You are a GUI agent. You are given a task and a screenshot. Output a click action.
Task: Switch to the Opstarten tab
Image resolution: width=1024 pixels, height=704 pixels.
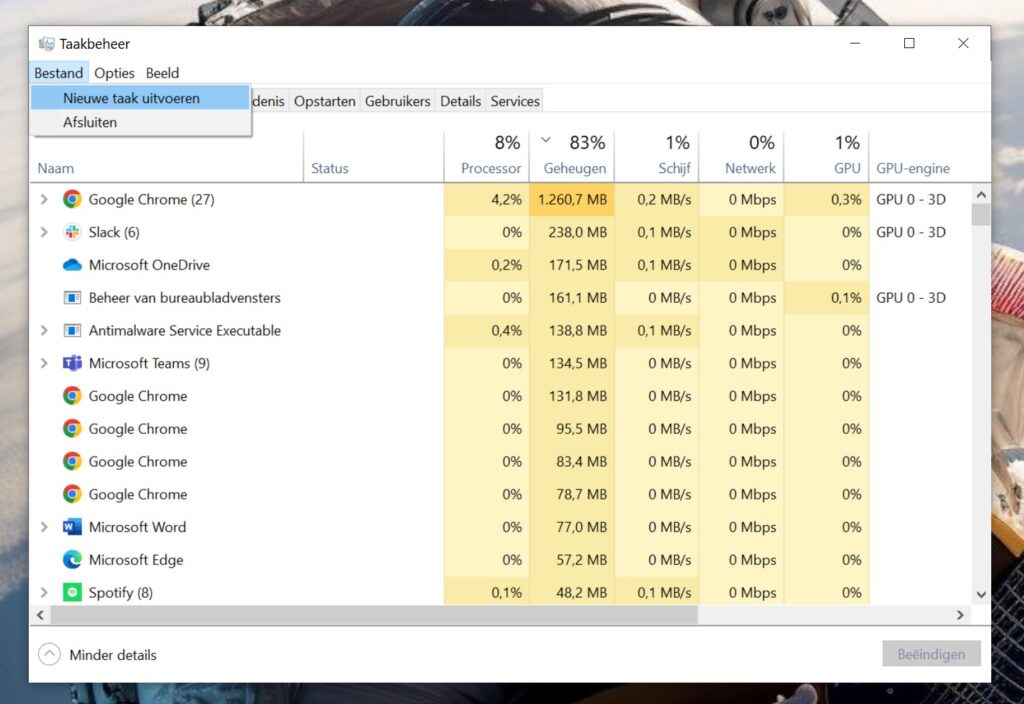click(324, 101)
